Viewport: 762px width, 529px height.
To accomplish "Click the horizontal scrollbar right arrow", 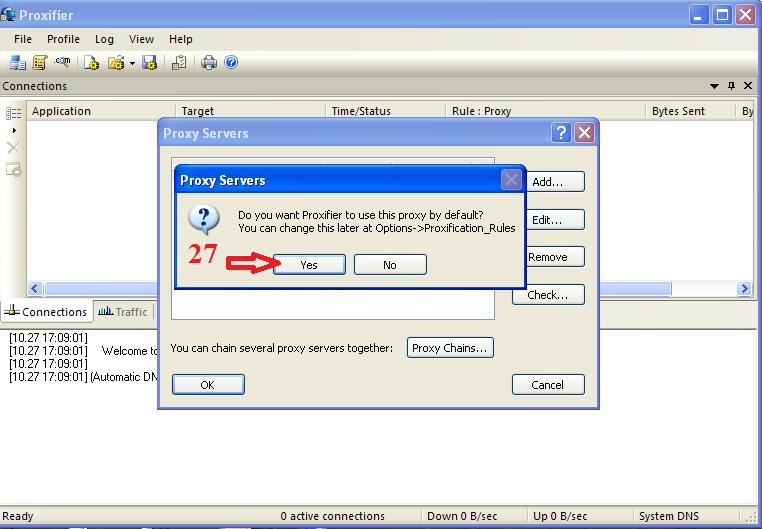I will click(744, 289).
